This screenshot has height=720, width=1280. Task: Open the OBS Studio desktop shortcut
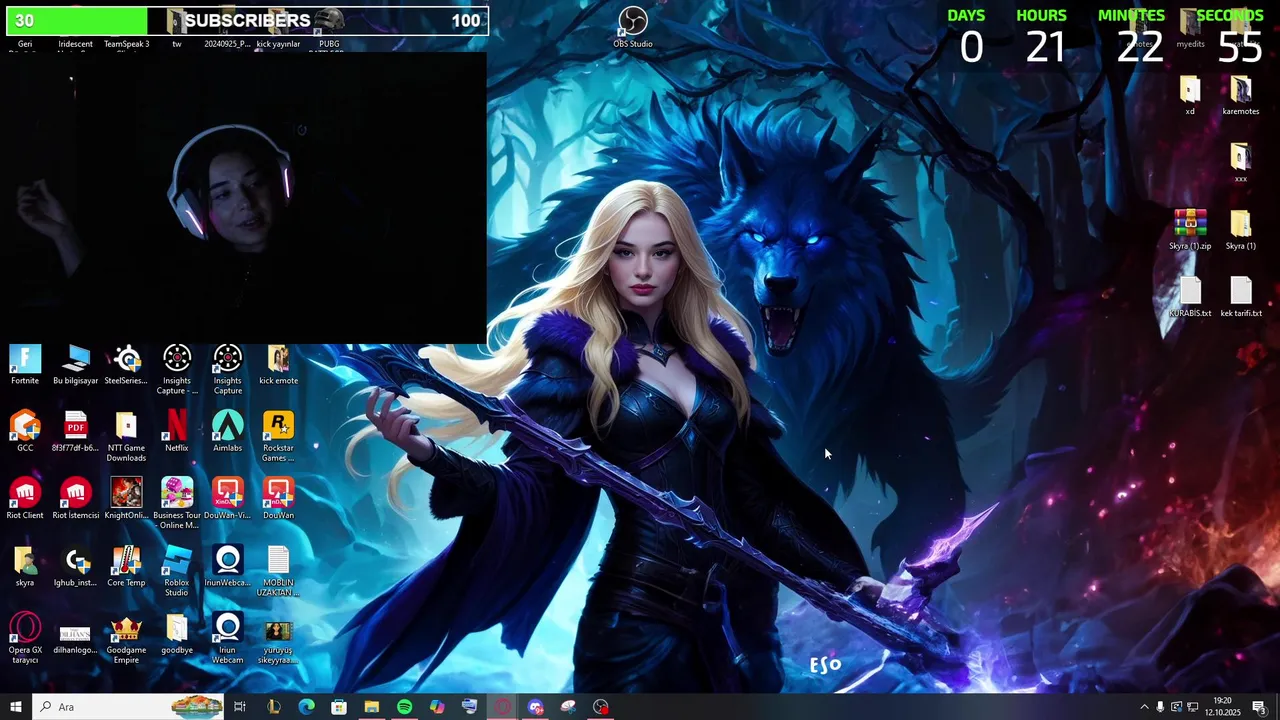tap(632, 27)
